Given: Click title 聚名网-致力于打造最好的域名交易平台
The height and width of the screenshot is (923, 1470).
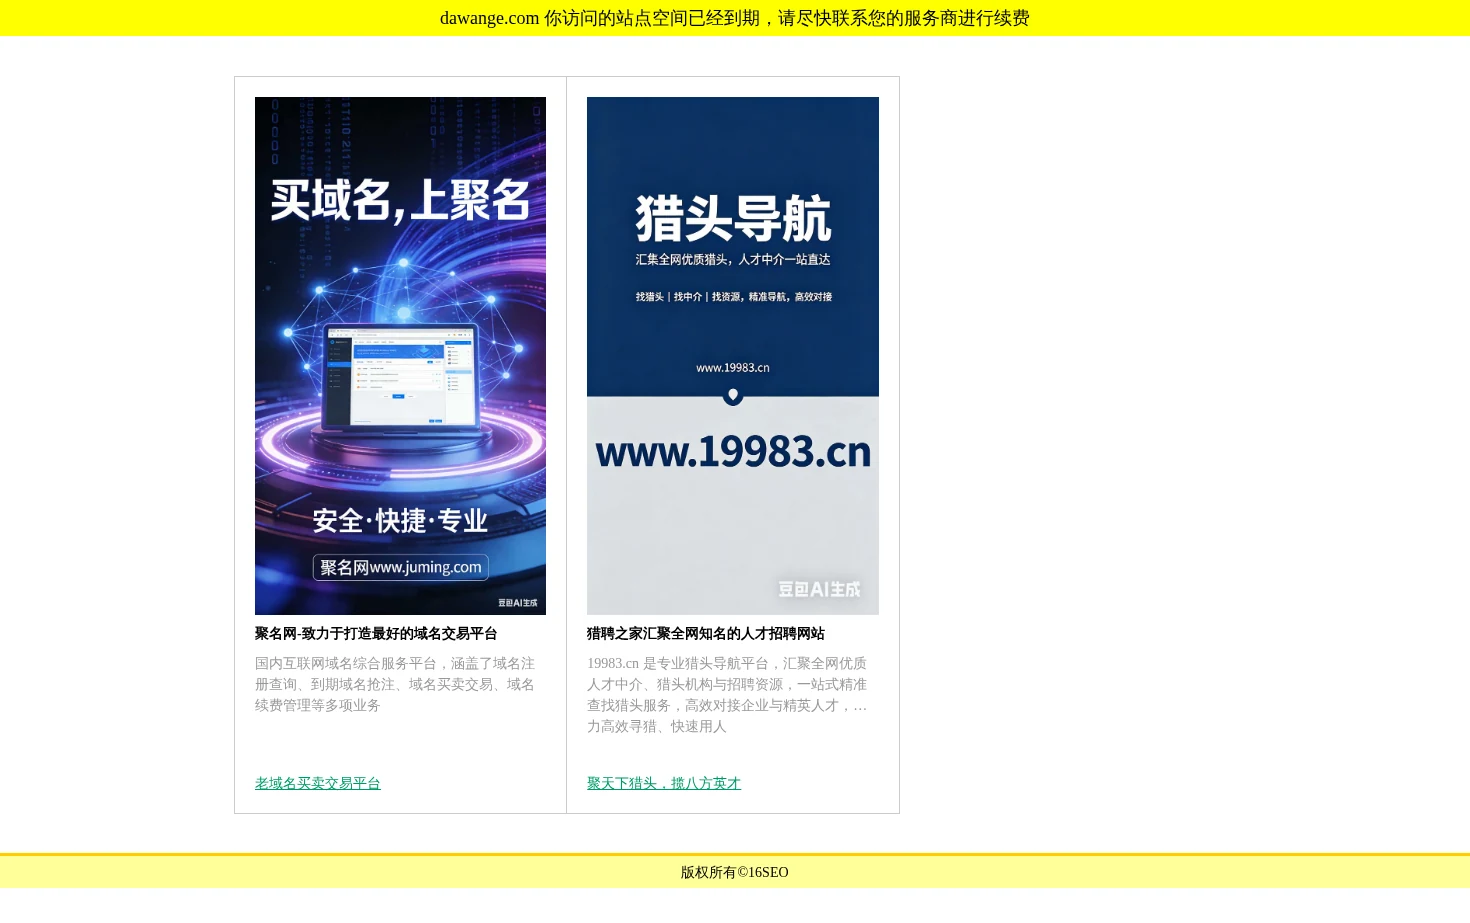Looking at the screenshot, I should pos(376,634).
